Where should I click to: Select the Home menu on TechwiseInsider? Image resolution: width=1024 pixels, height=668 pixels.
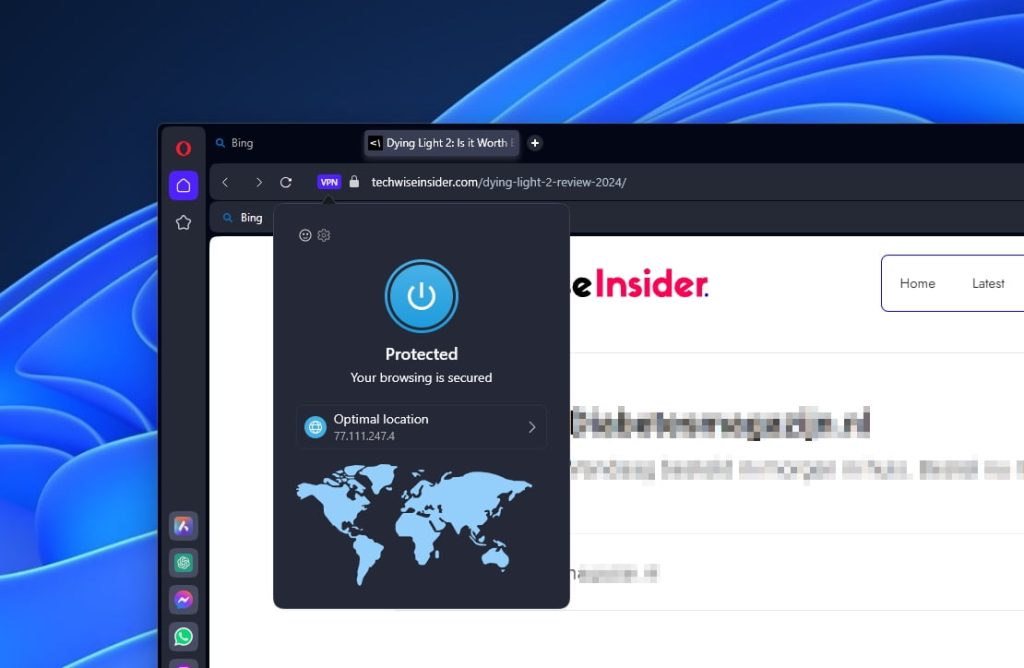(x=917, y=283)
